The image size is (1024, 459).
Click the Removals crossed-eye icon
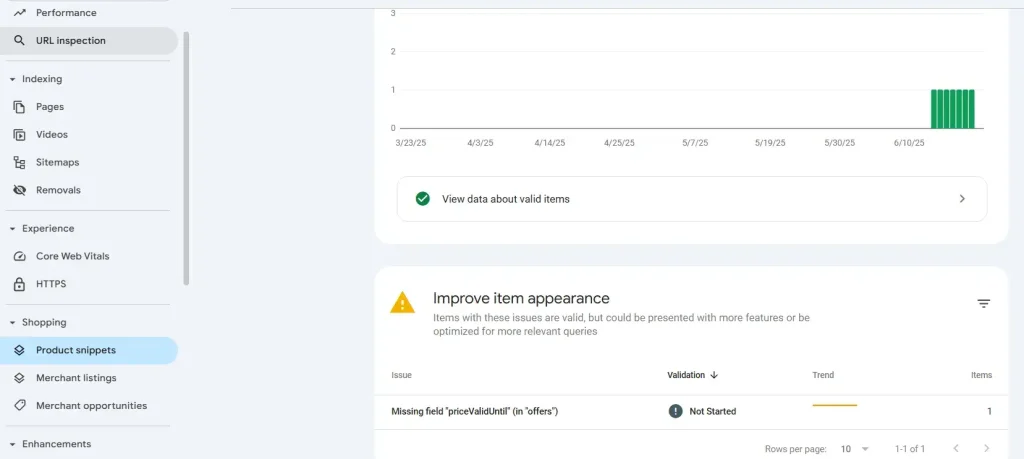point(19,190)
